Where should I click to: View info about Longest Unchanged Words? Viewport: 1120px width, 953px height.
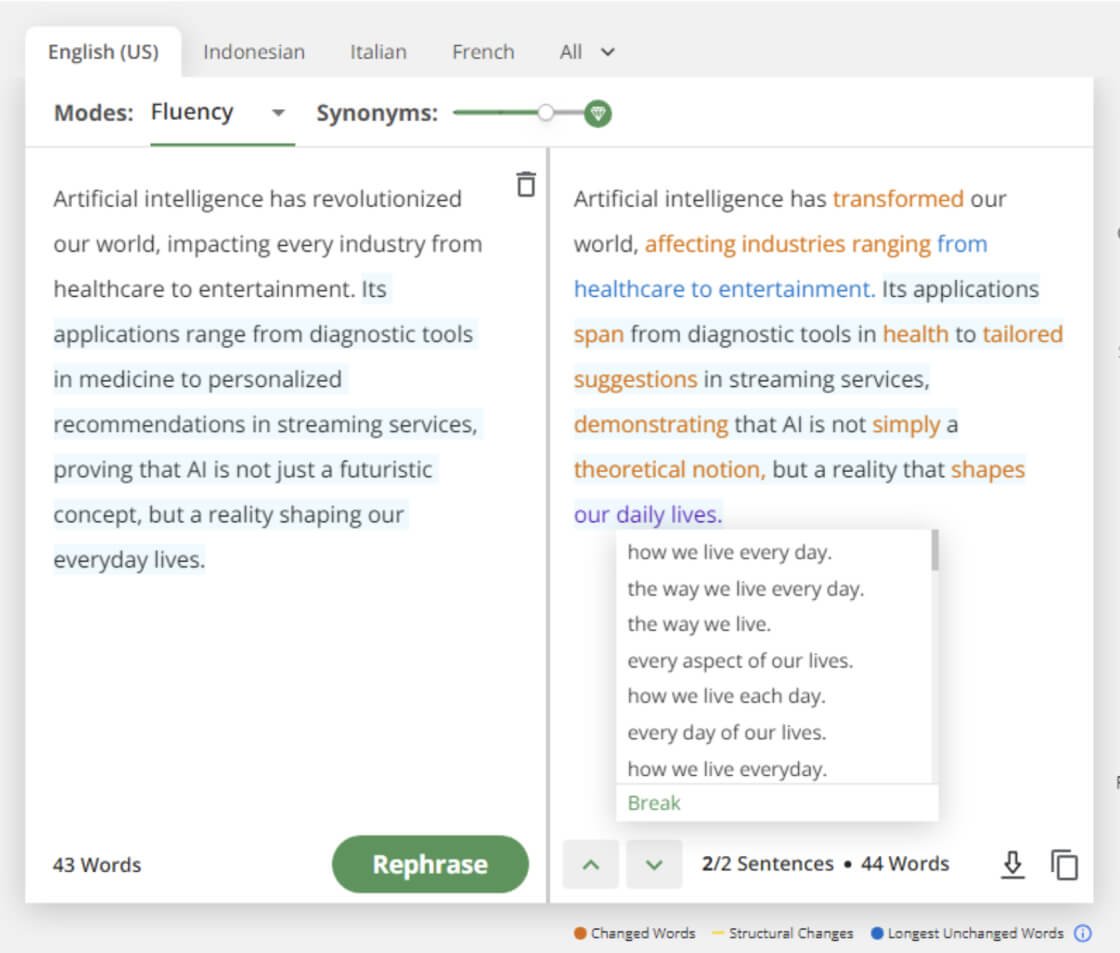click(1083, 933)
